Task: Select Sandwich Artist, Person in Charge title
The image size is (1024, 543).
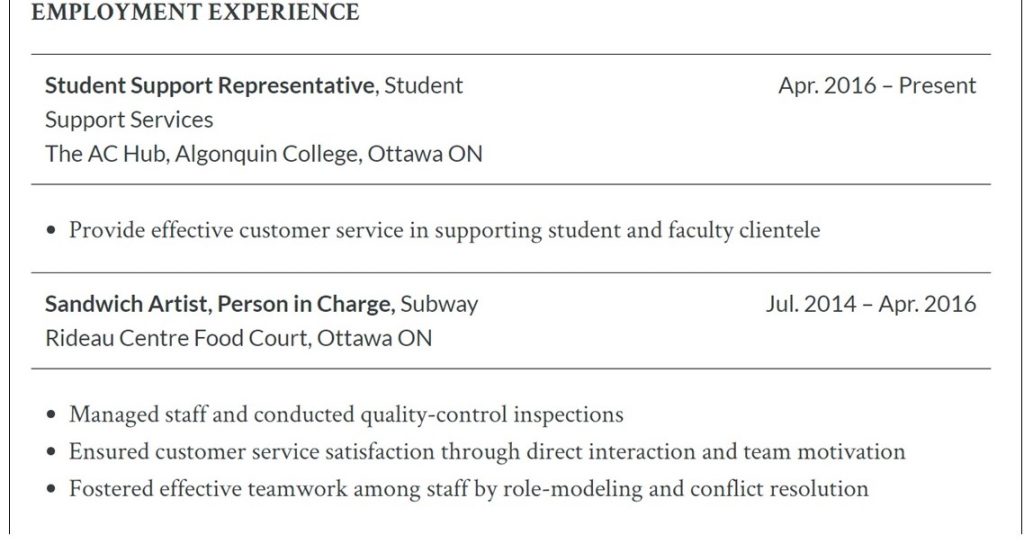Action: (220, 304)
